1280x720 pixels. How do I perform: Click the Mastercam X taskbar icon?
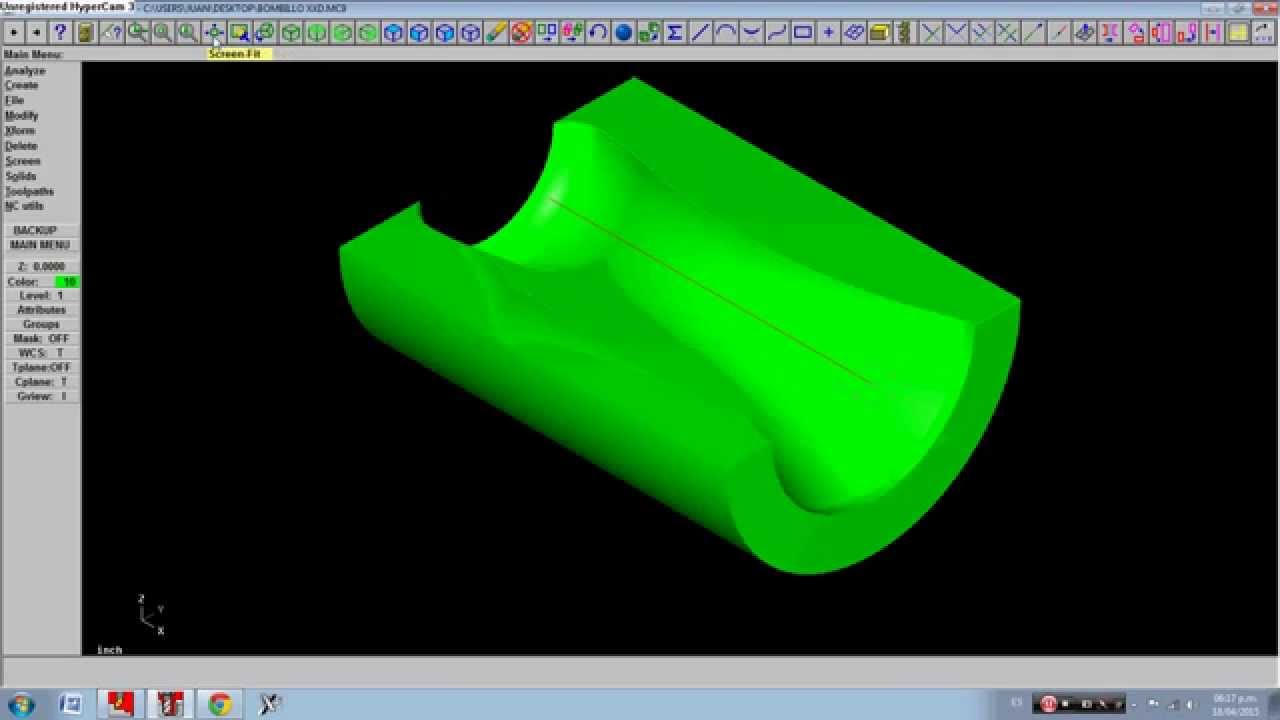point(270,704)
